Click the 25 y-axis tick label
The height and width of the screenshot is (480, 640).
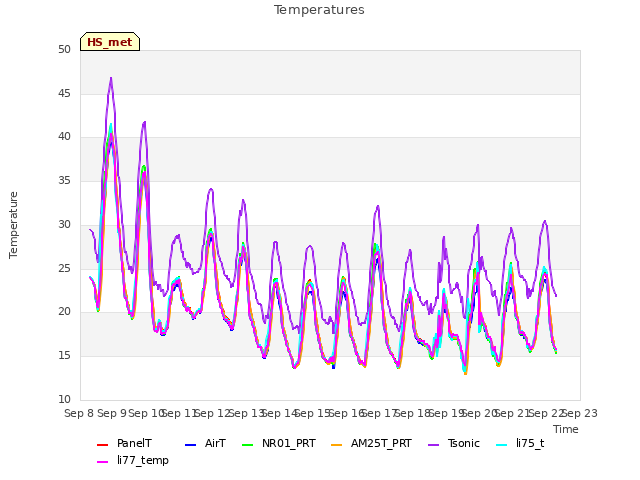(x=64, y=268)
